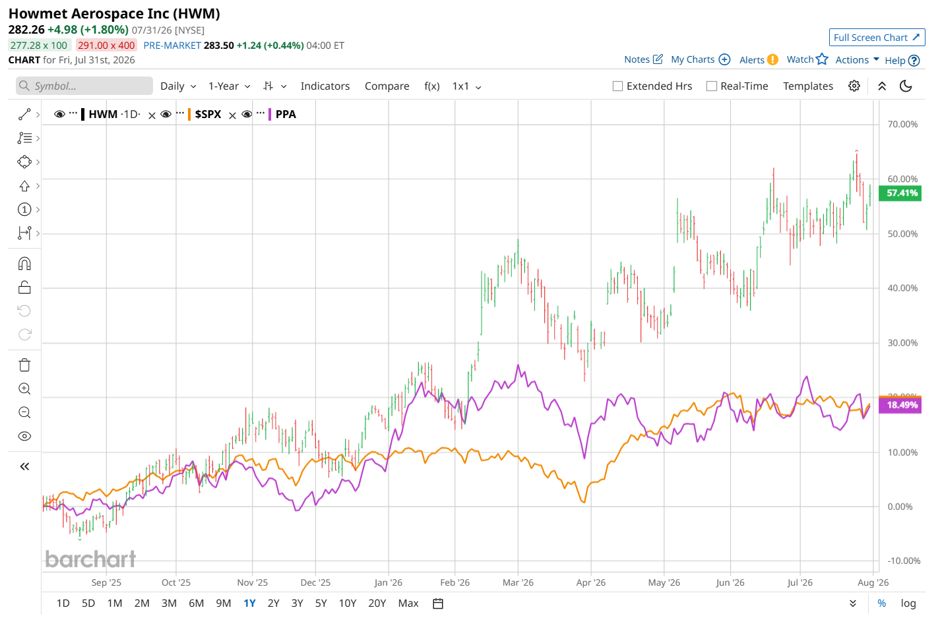Open the Daily interval dropdown
940x618 pixels.
click(x=178, y=86)
